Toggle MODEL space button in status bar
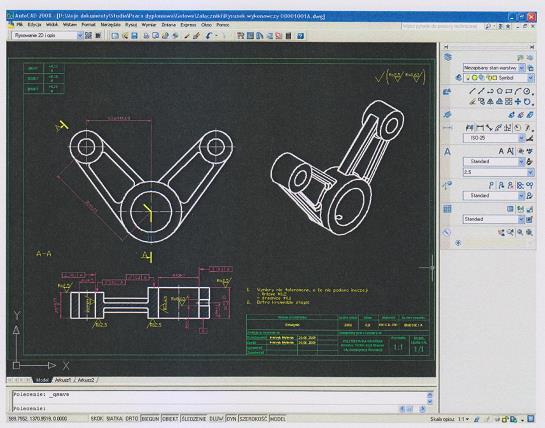This screenshot has height=428, width=545. (278, 419)
